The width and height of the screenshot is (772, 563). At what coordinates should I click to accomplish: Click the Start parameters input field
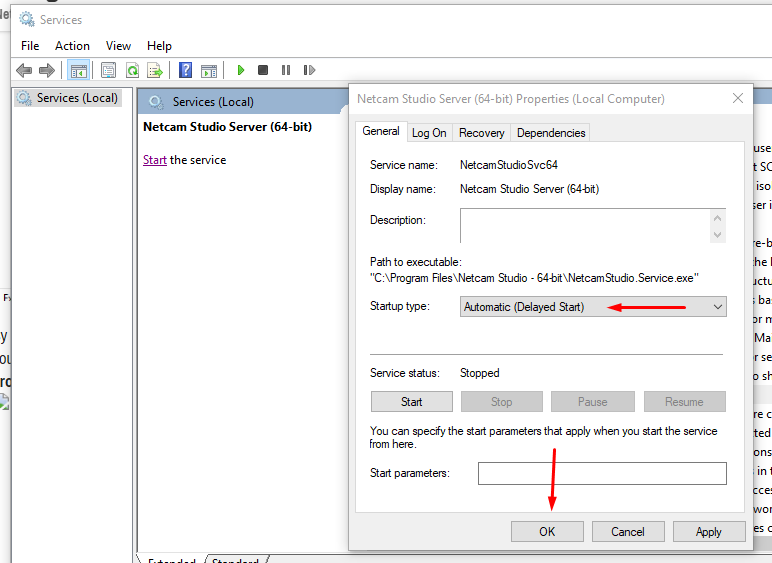(x=602, y=473)
